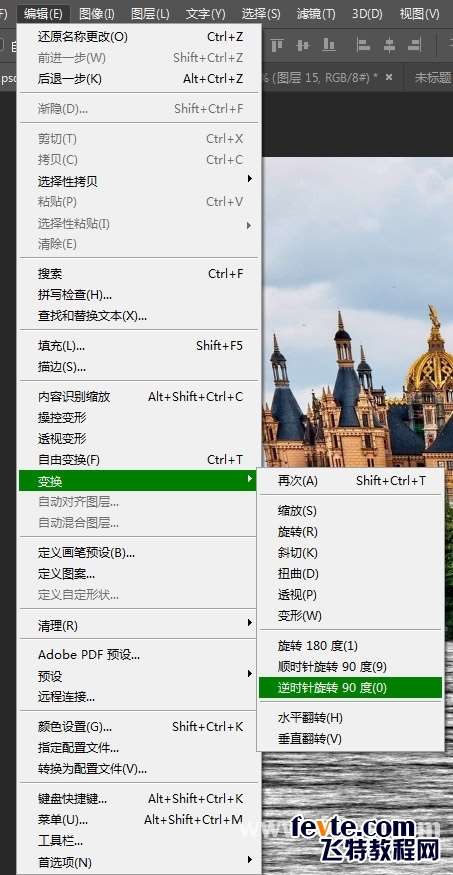Click the align vertical centers icon

click(303, 45)
